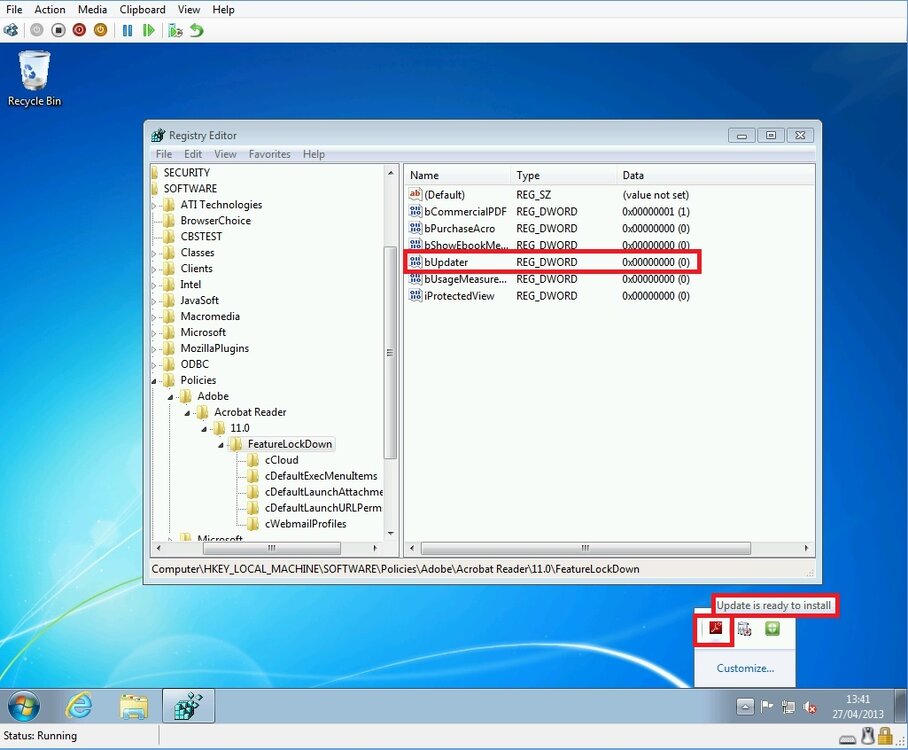Collapse the FeatureLockDown tree node
The width and height of the screenshot is (908, 750).
221,445
